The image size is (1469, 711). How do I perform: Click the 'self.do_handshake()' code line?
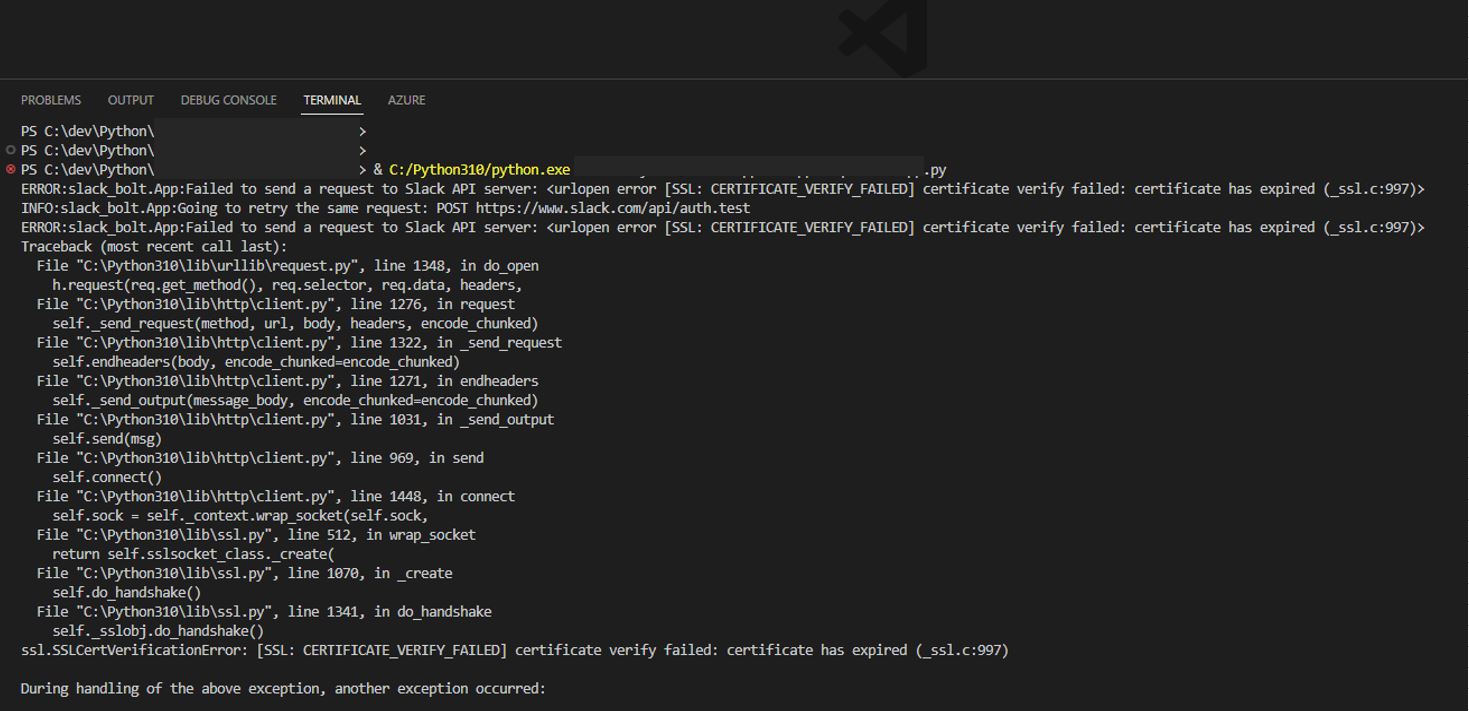pos(127,593)
